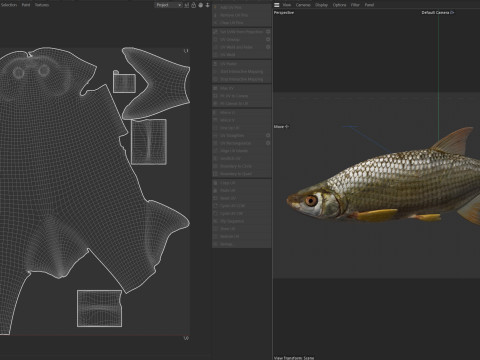480x360 pixels.
Task: Click the Copy UV command
Action: pos(242,183)
